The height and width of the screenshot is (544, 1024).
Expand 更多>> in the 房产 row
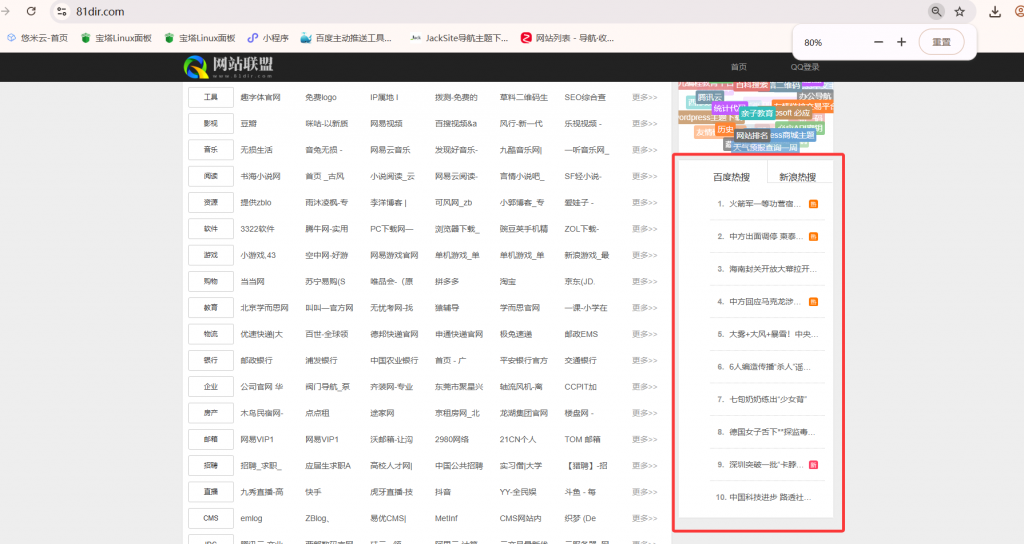644,413
